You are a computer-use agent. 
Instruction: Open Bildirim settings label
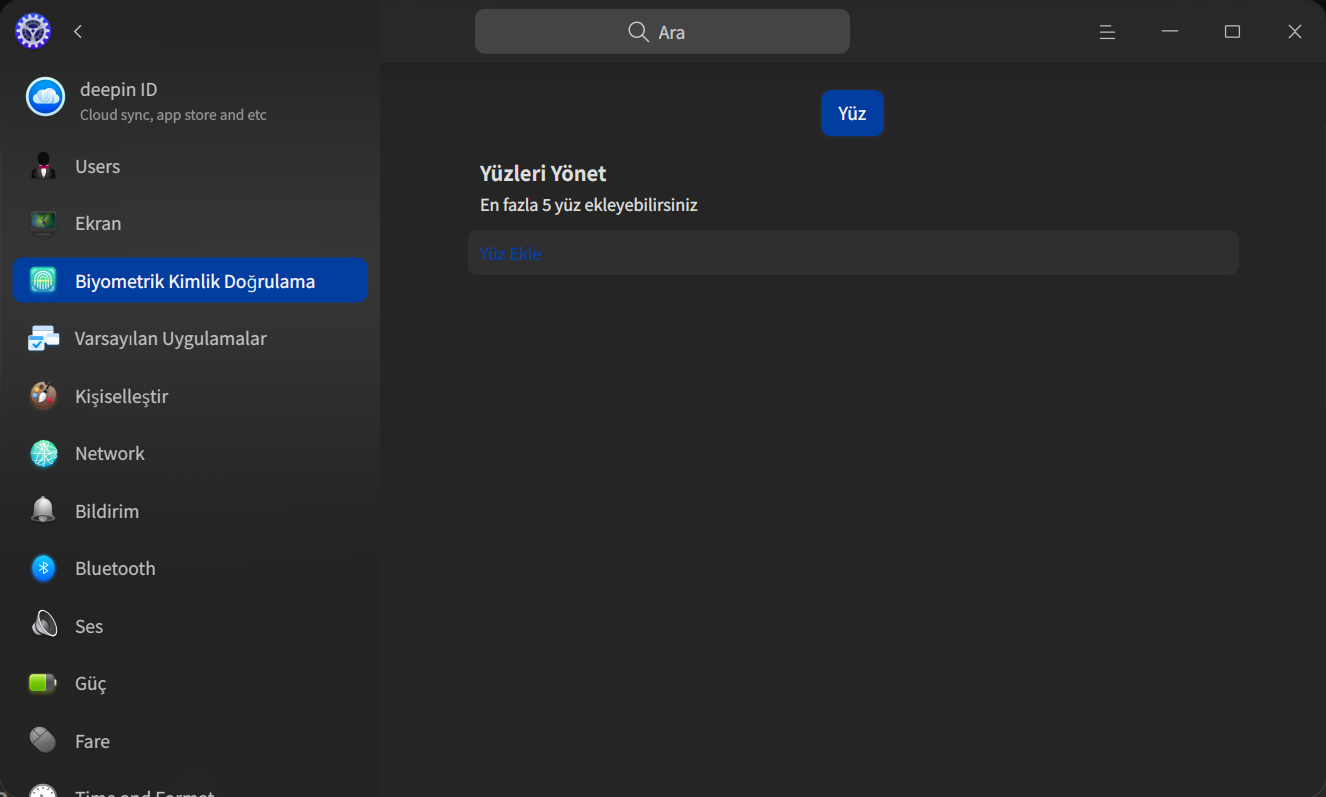(x=107, y=511)
